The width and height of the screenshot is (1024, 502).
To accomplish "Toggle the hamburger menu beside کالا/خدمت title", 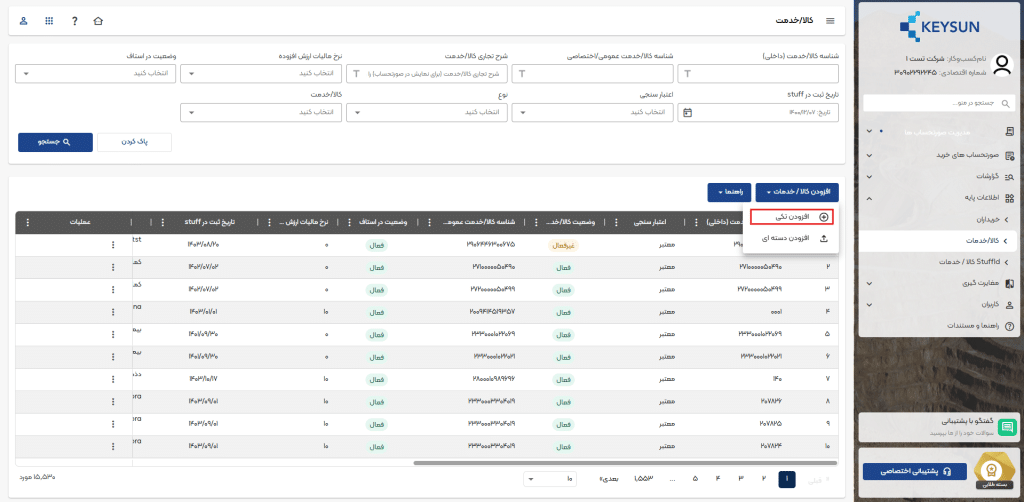I will 832,21.
